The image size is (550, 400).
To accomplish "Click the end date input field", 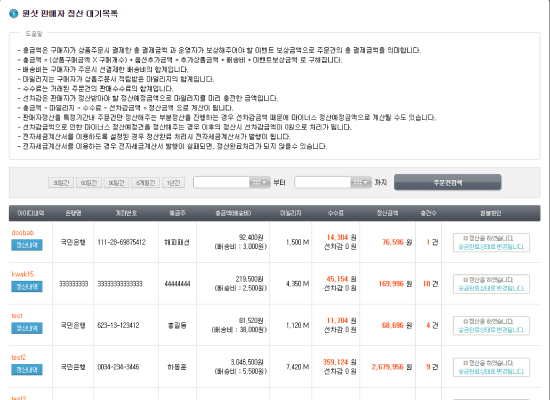I will click(323, 182).
